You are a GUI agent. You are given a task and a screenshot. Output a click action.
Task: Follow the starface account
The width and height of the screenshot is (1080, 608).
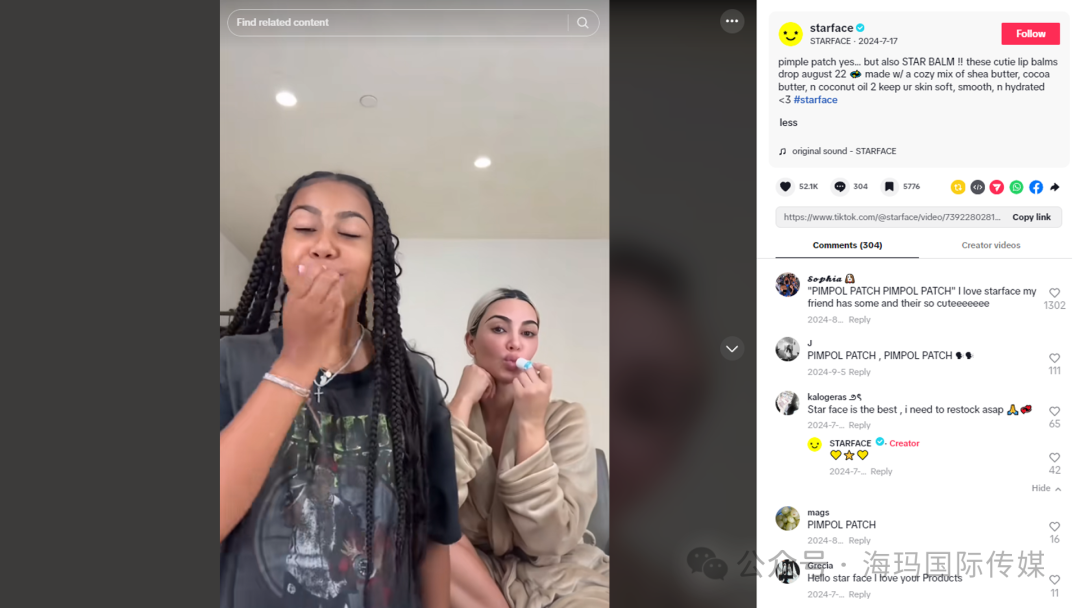point(1030,34)
